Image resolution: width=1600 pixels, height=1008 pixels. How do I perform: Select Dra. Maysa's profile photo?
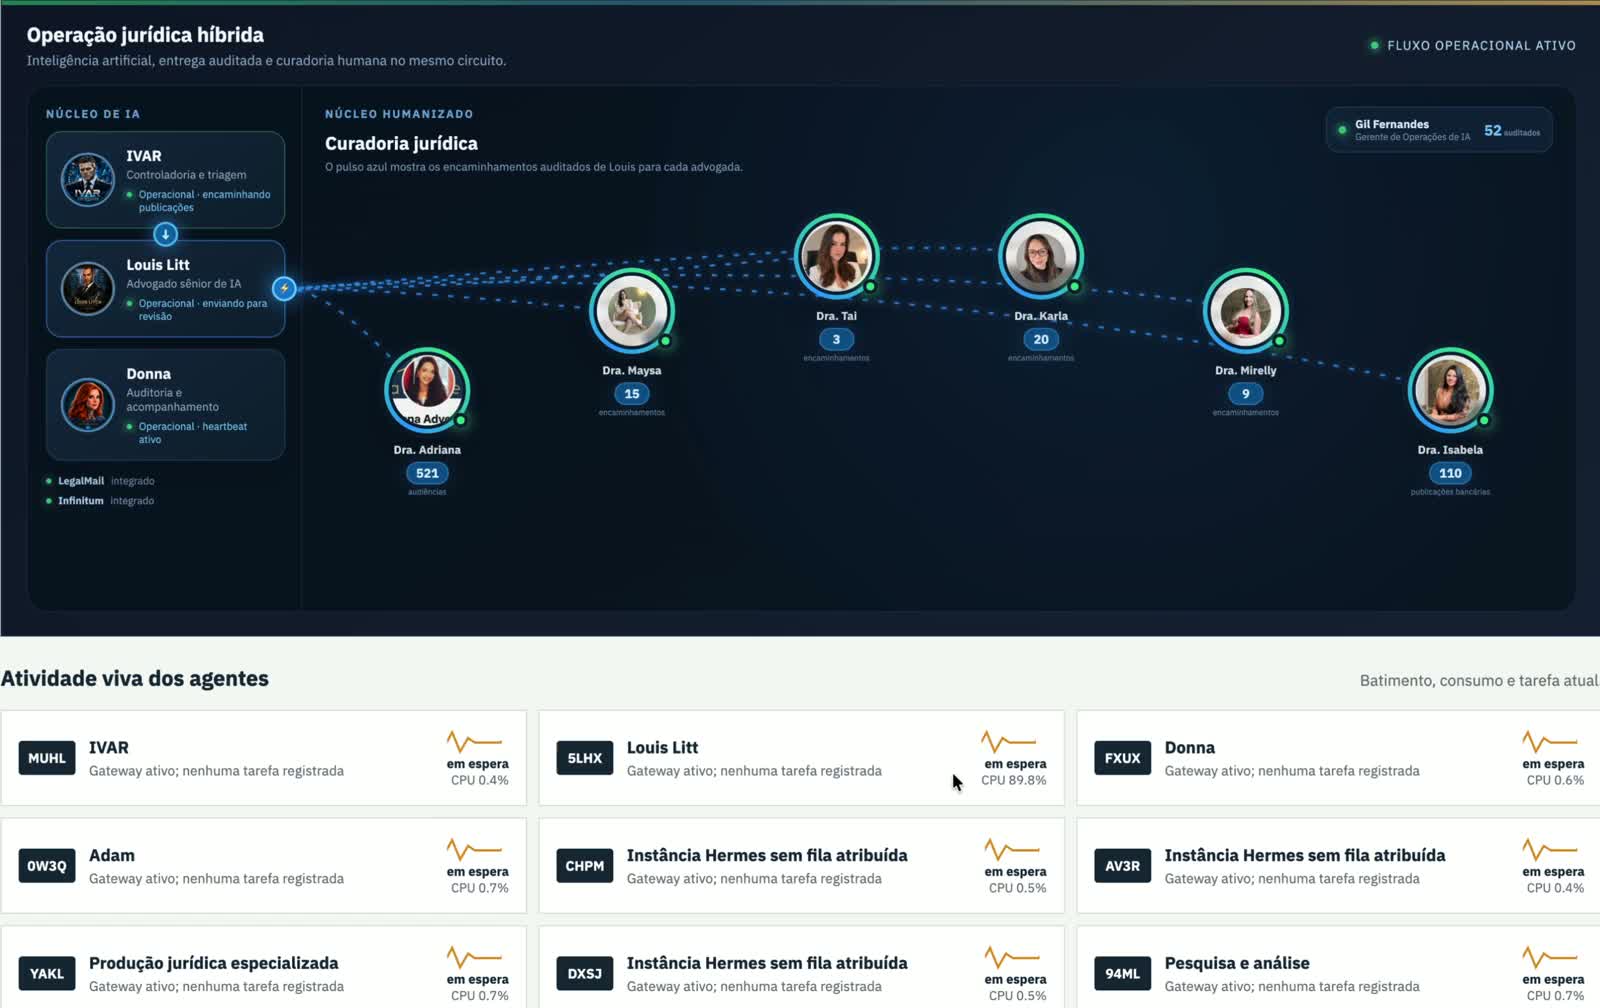[x=632, y=311]
